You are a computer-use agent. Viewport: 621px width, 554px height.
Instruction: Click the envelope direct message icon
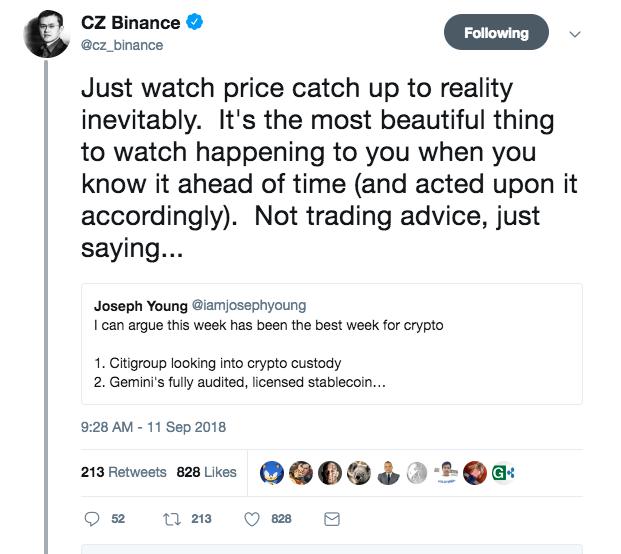(333, 519)
